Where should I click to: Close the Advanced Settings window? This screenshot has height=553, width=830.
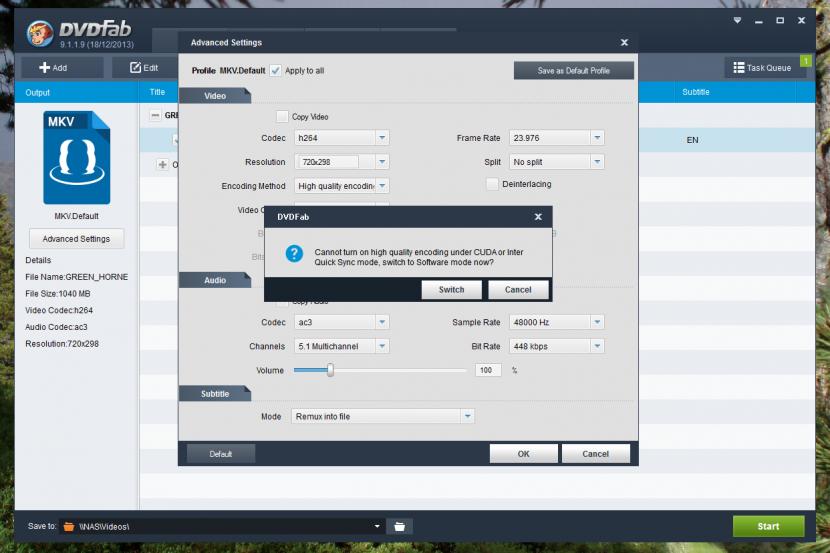click(x=624, y=42)
